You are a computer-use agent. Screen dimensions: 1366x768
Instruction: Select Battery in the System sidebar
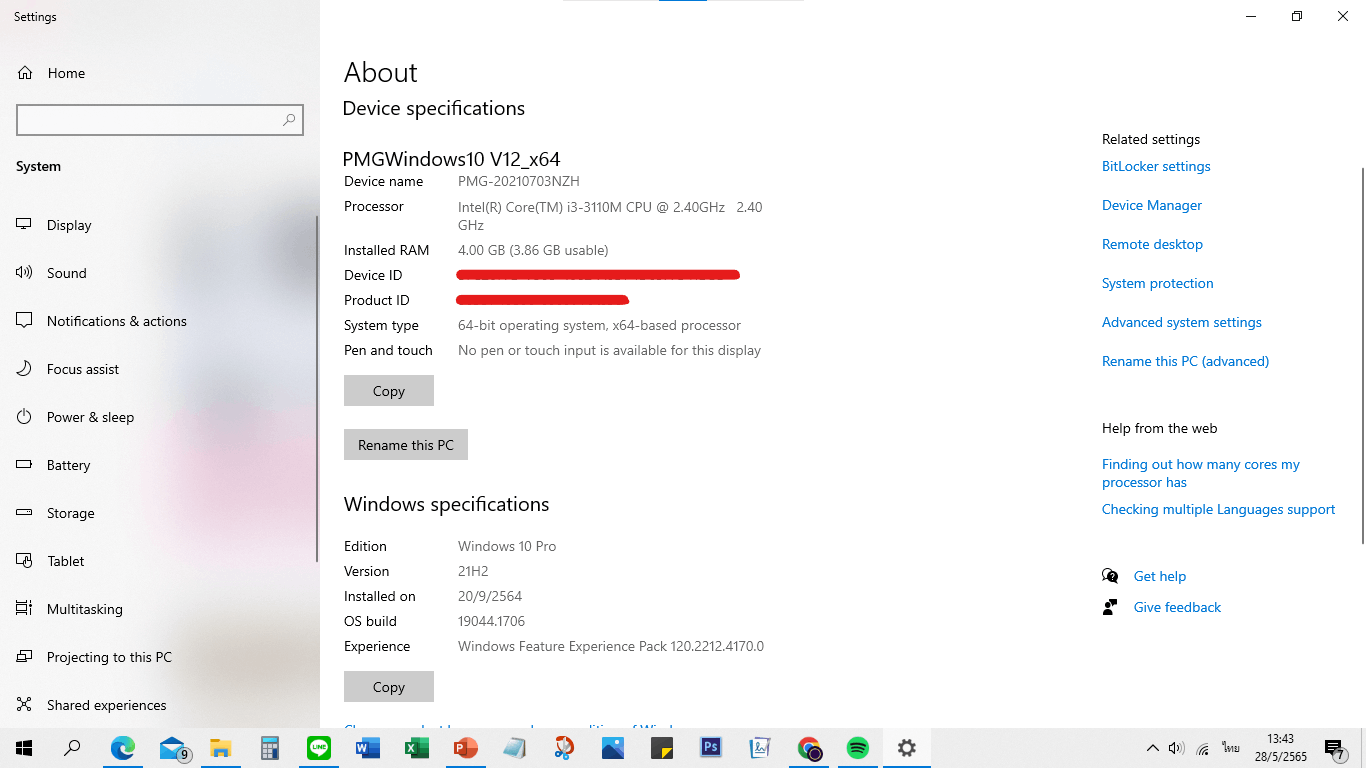point(160,465)
